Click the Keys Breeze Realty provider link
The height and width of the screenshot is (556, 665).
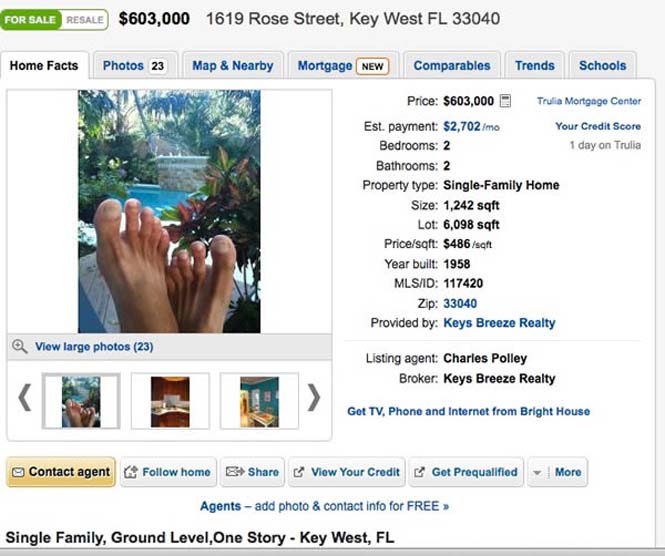click(499, 323)
